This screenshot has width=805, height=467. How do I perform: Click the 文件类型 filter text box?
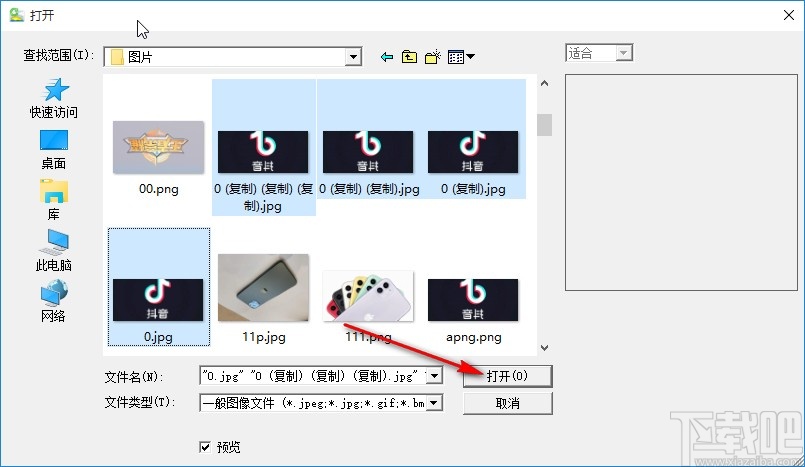pos(313,403)
